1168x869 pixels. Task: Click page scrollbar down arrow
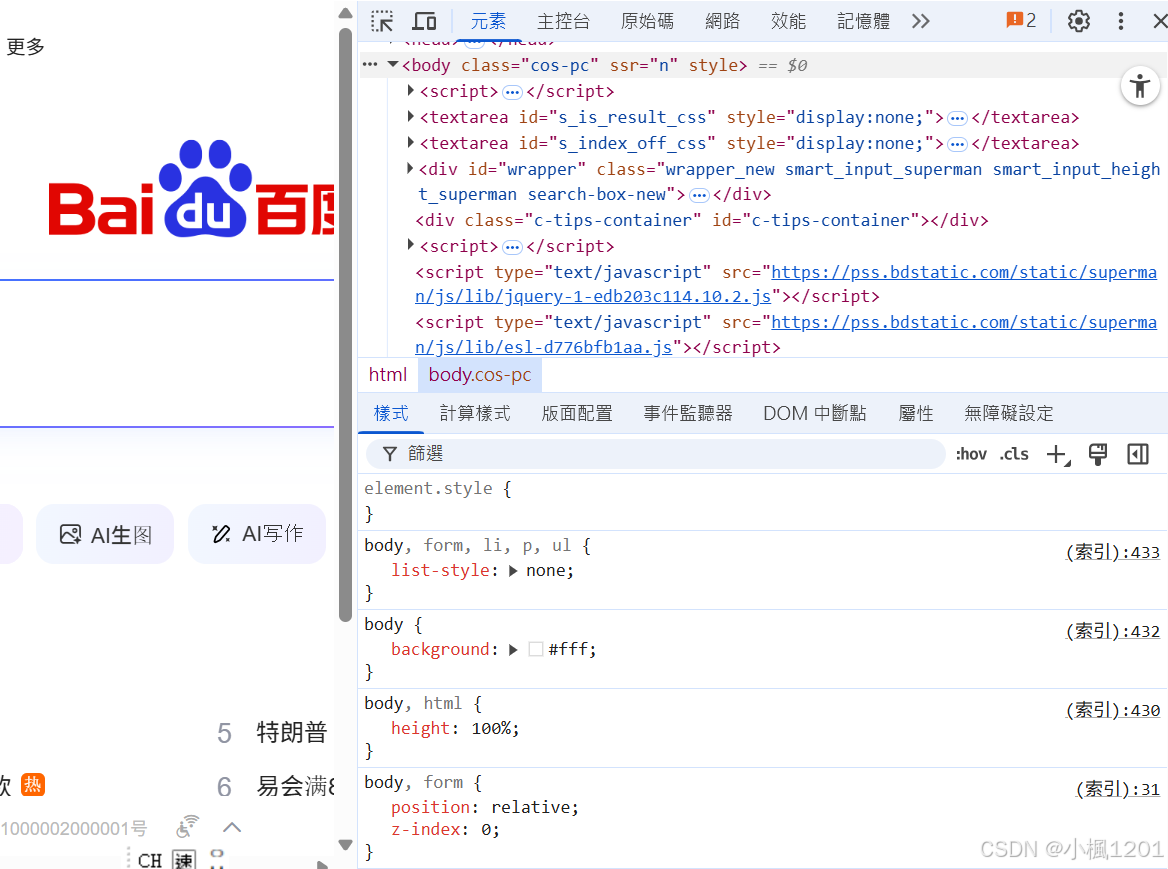(x=345, y=844)
